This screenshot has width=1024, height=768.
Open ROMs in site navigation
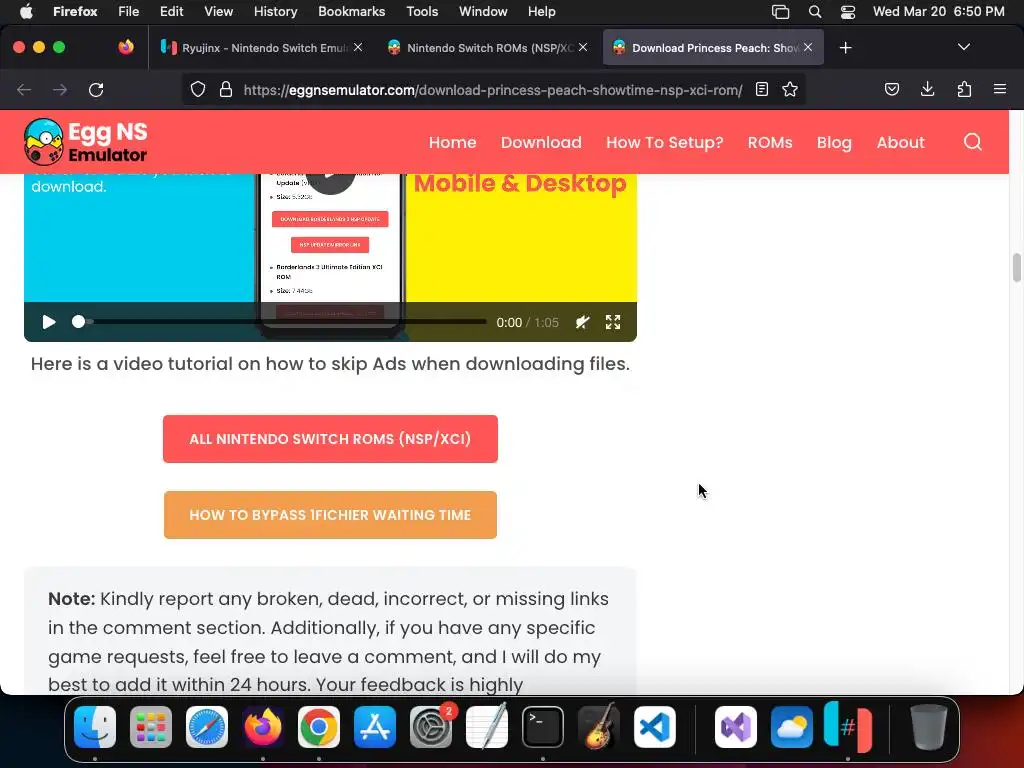tap(770, 142)
